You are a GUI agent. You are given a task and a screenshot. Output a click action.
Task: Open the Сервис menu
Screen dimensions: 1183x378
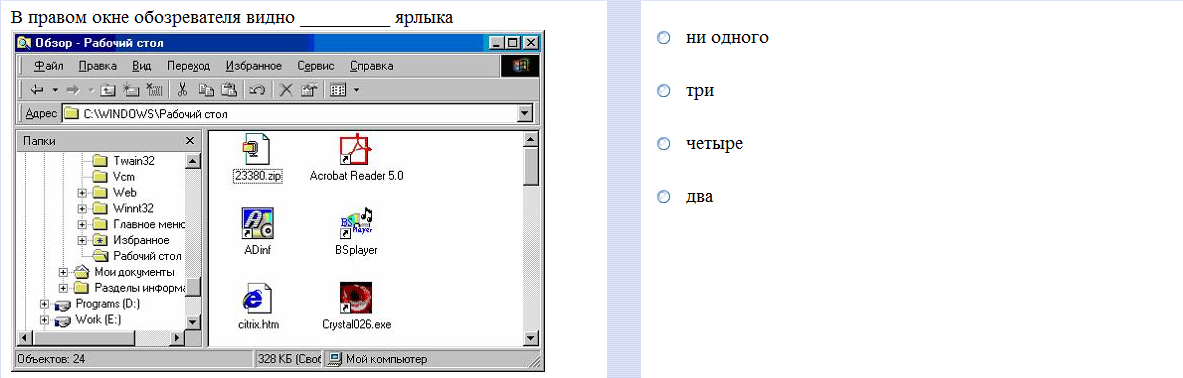click(x=316, y=66)
